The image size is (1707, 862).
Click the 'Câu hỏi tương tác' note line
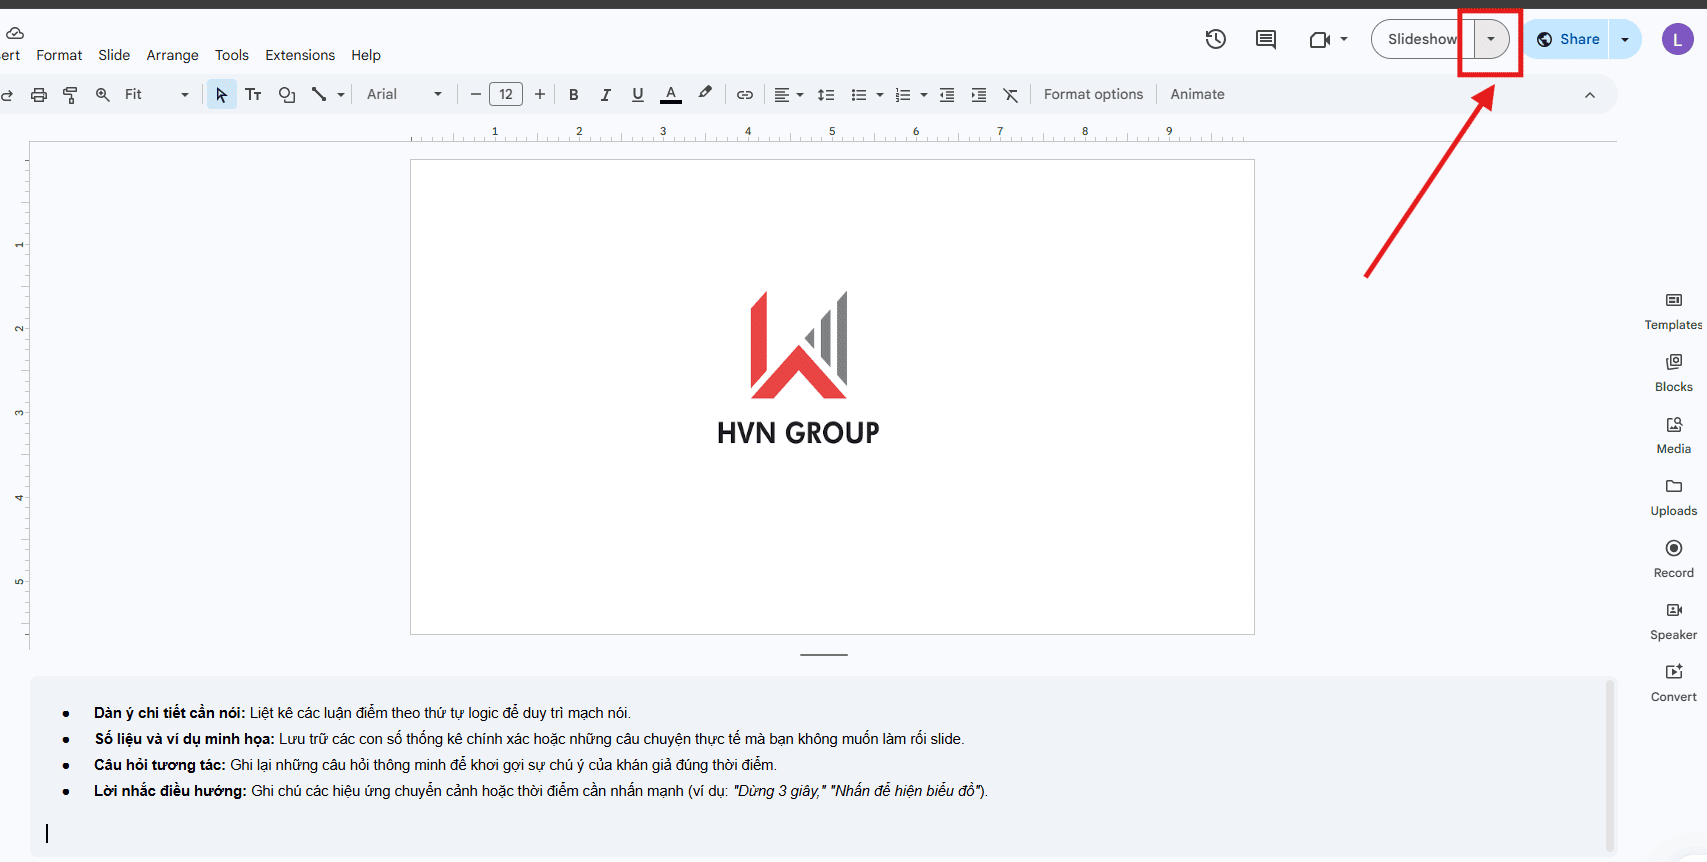434,765
